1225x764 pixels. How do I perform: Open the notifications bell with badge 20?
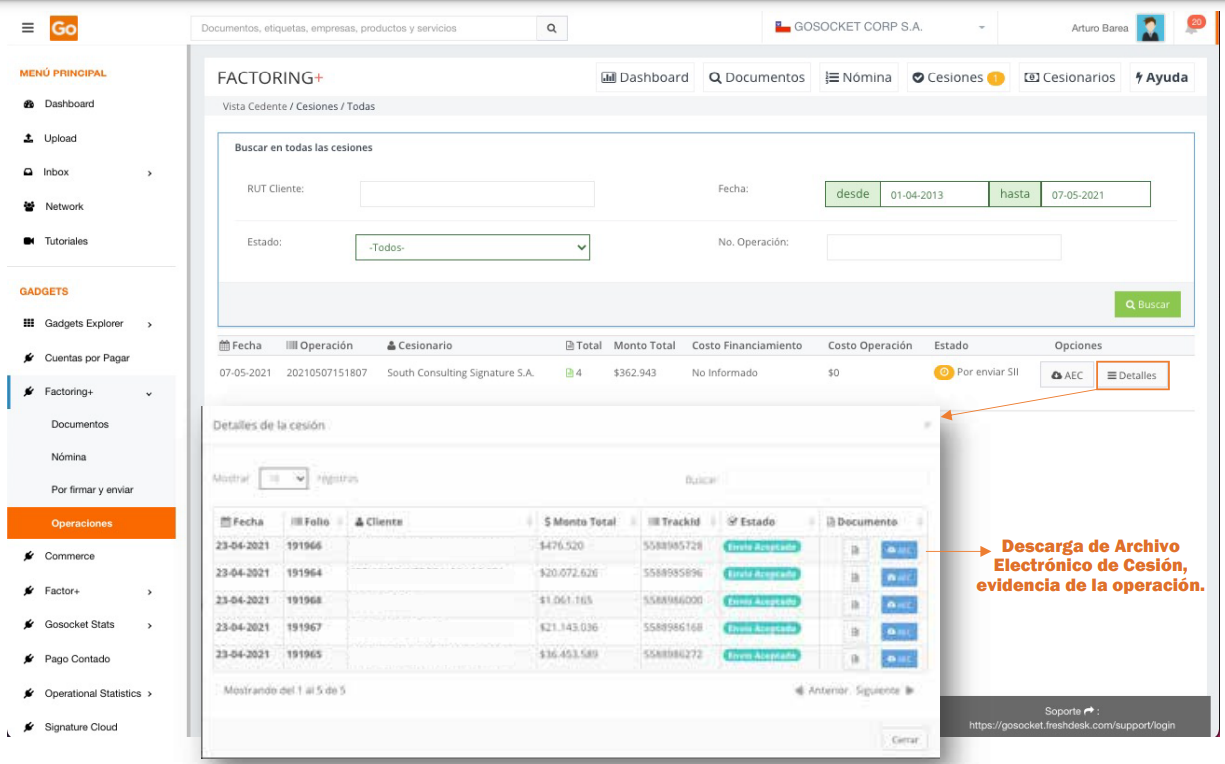pyautogui.click(x=1193, y=25)
